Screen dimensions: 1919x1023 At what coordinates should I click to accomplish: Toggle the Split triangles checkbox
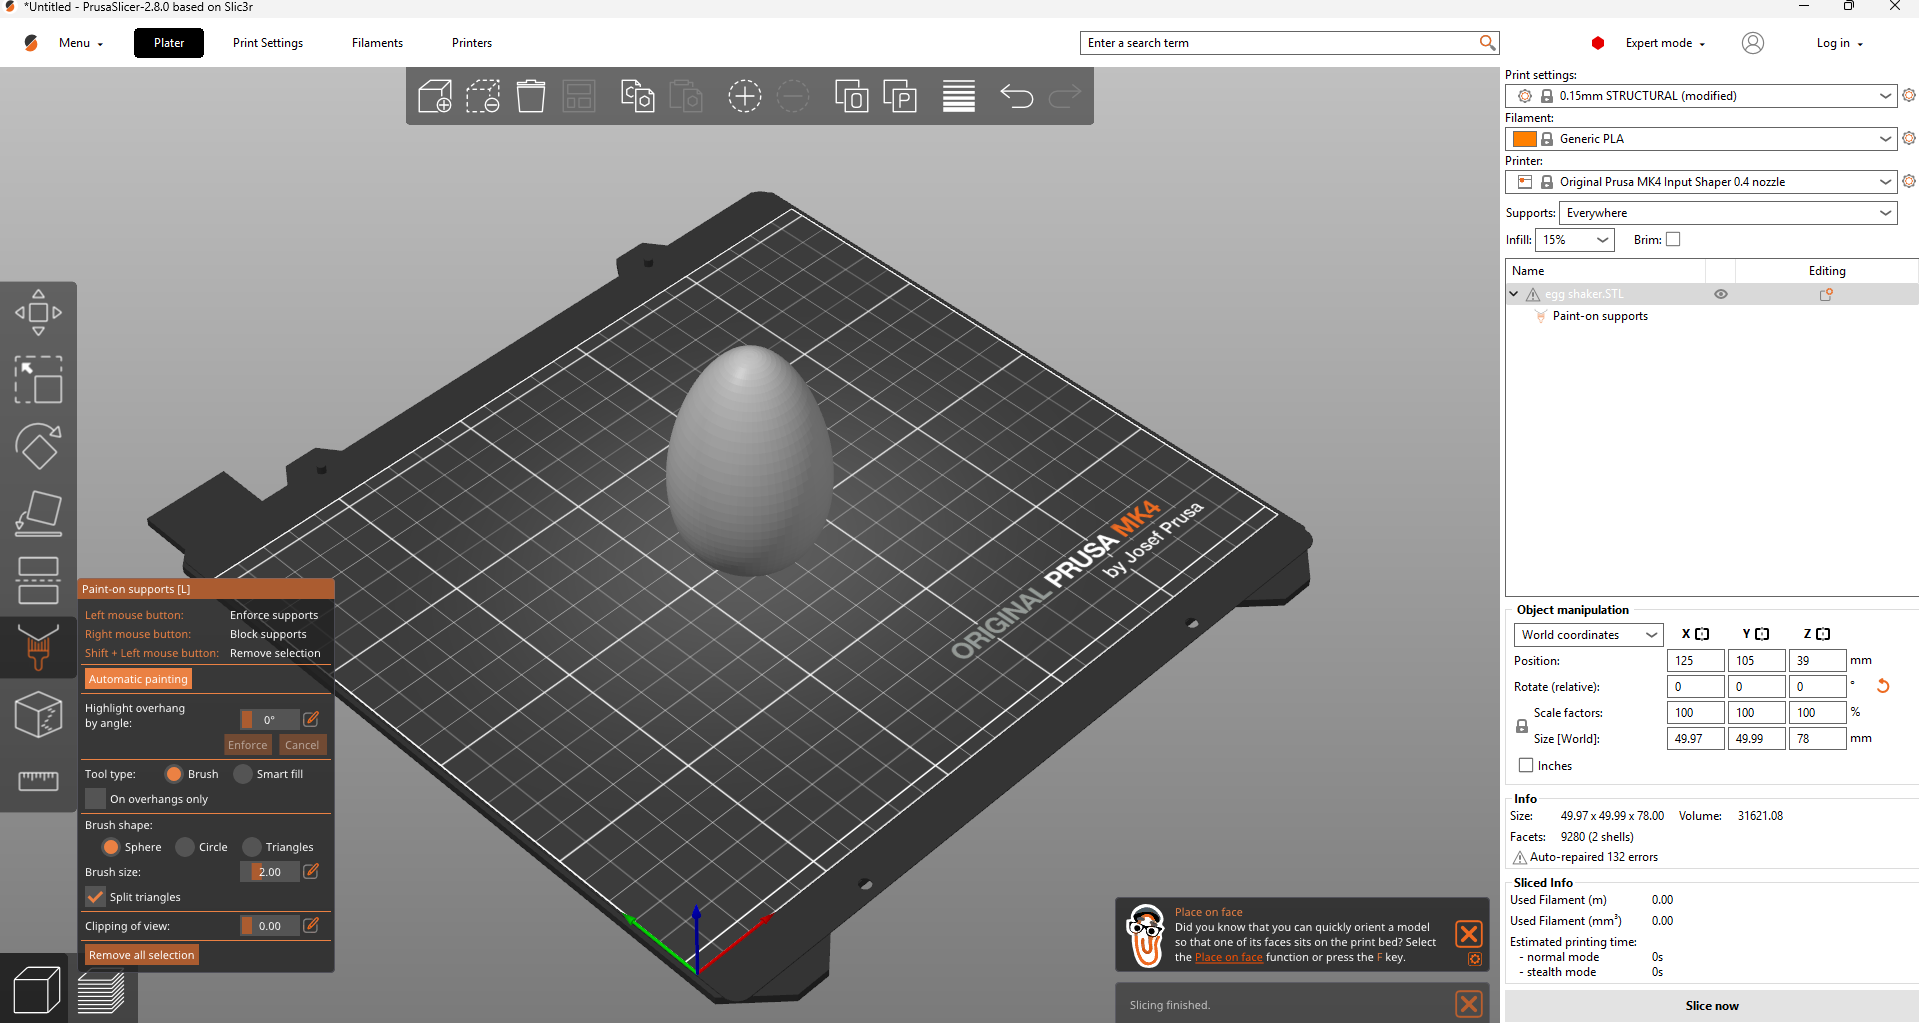pos(96,897)
